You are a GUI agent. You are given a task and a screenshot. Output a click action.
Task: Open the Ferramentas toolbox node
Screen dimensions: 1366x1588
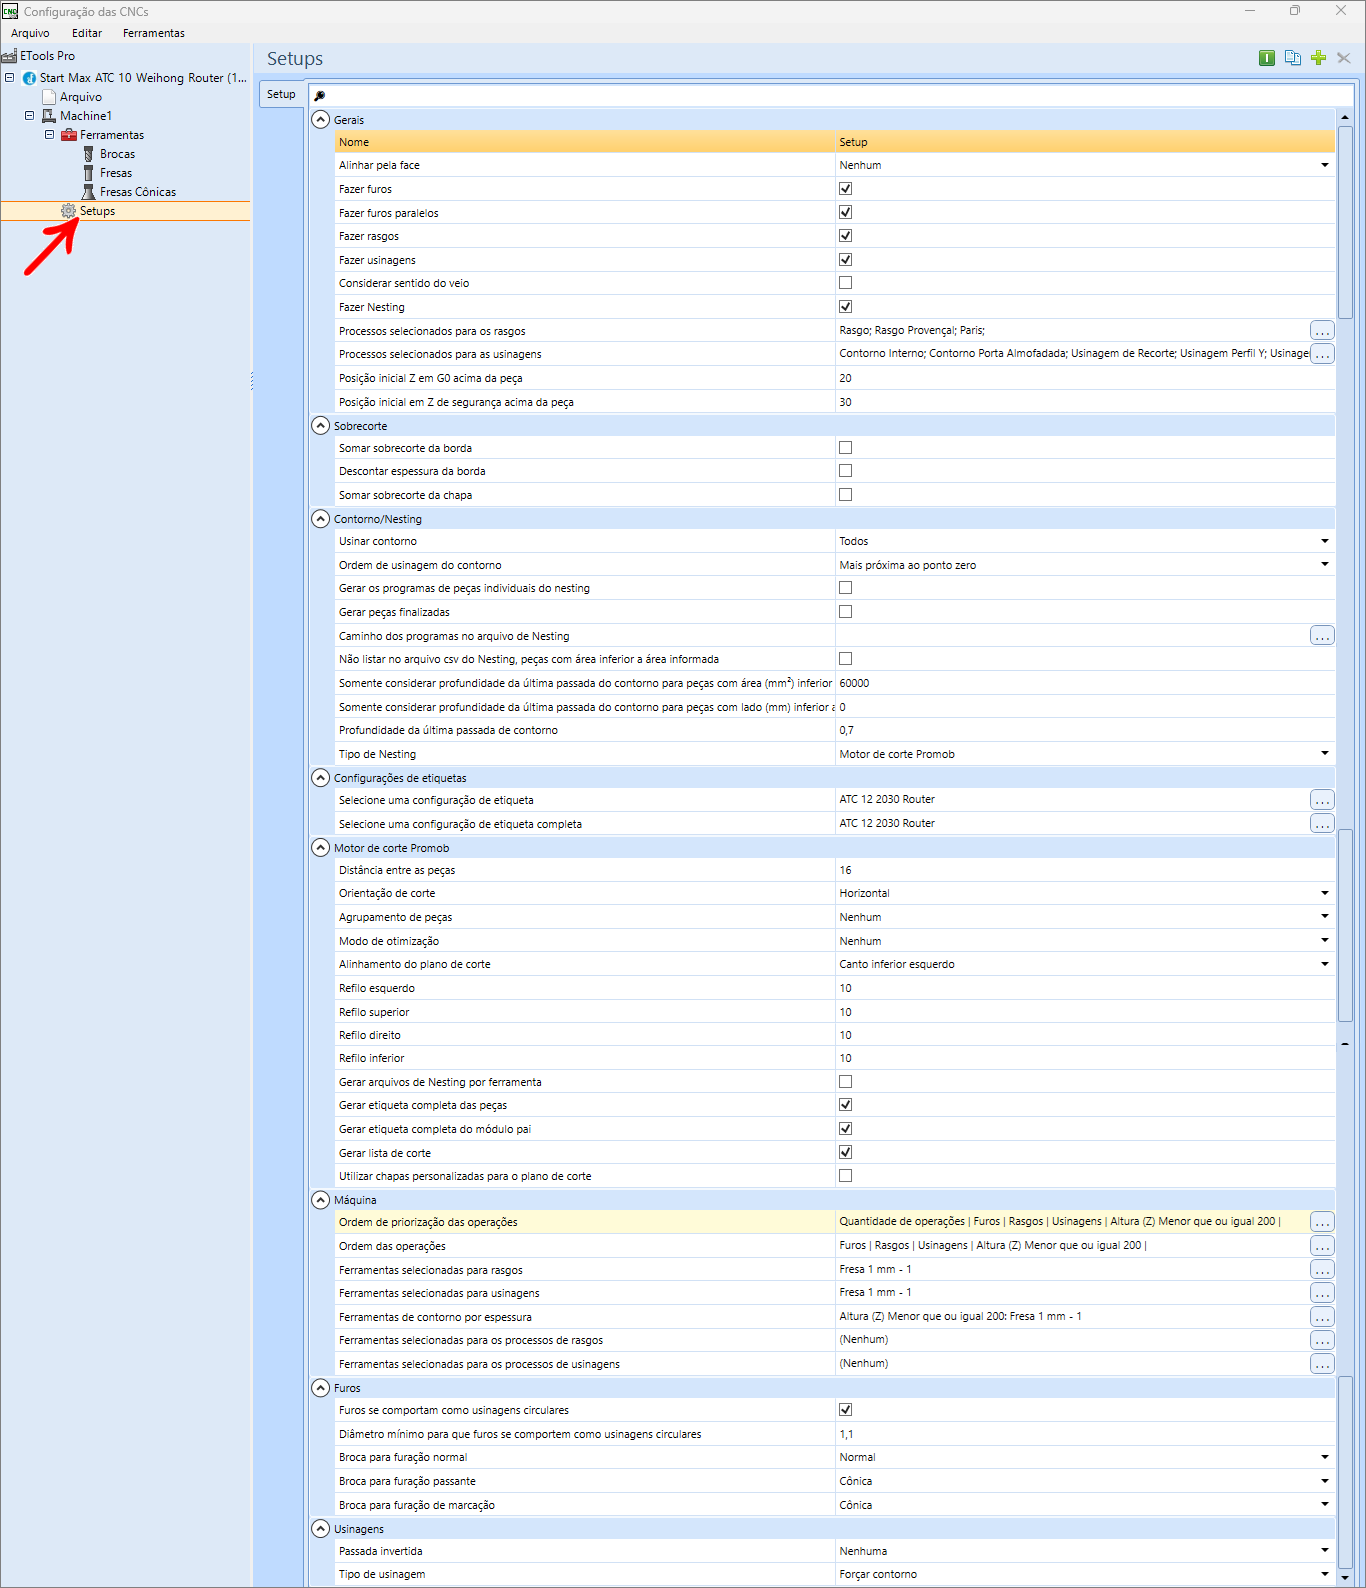112,135
